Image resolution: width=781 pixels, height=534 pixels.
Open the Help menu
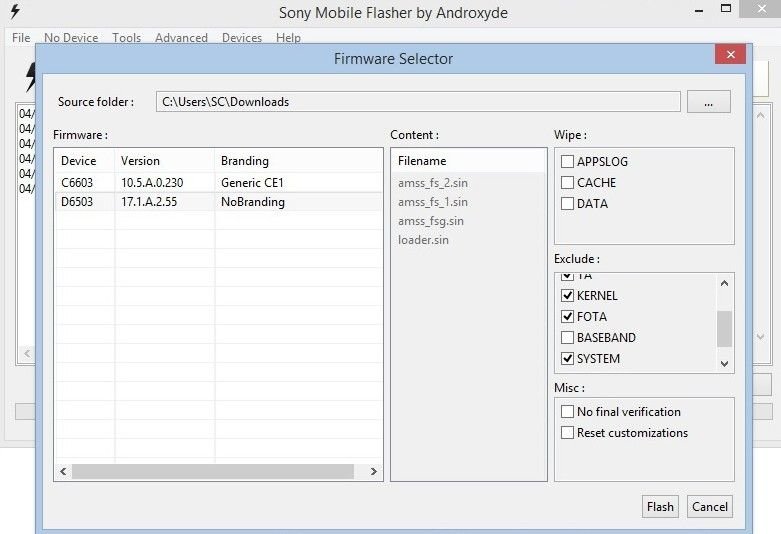tap(288, 38)
